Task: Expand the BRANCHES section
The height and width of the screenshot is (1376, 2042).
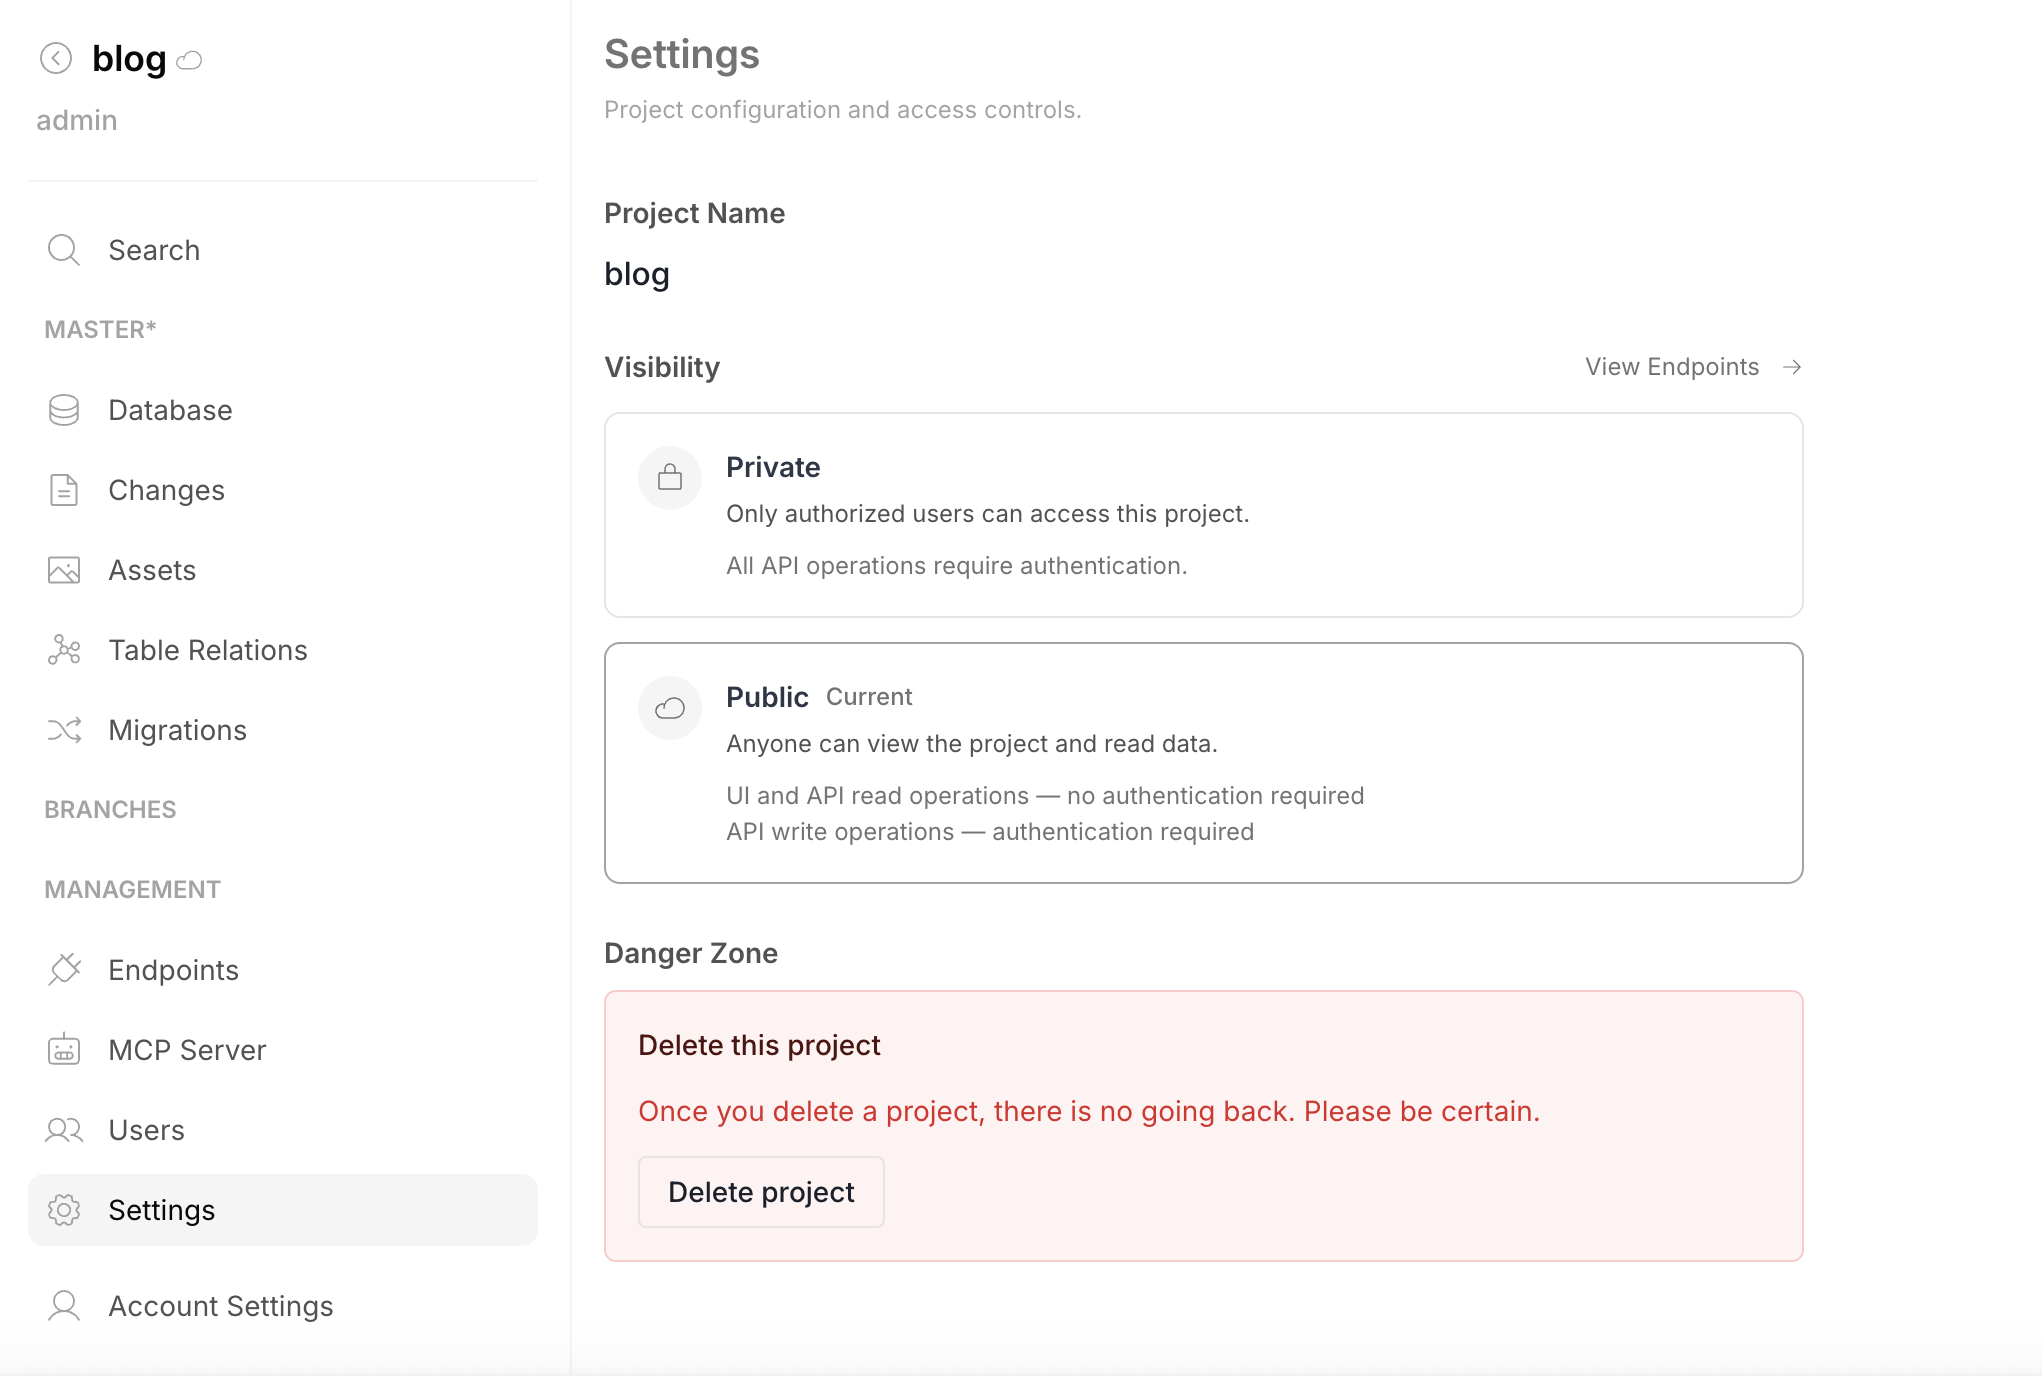Action: [x=109, y=809]
